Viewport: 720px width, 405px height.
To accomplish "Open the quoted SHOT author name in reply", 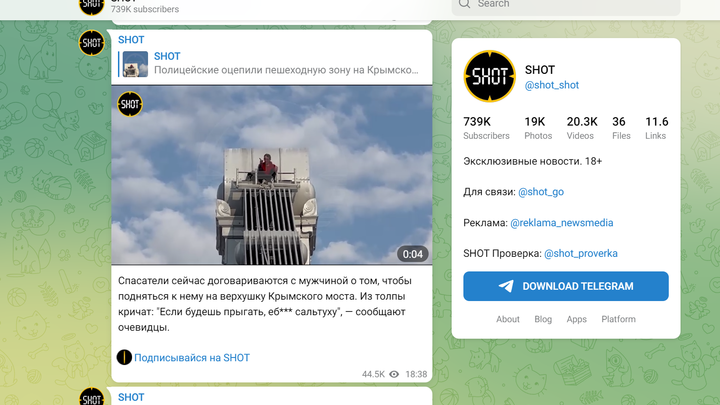I will tap(167, 56).
